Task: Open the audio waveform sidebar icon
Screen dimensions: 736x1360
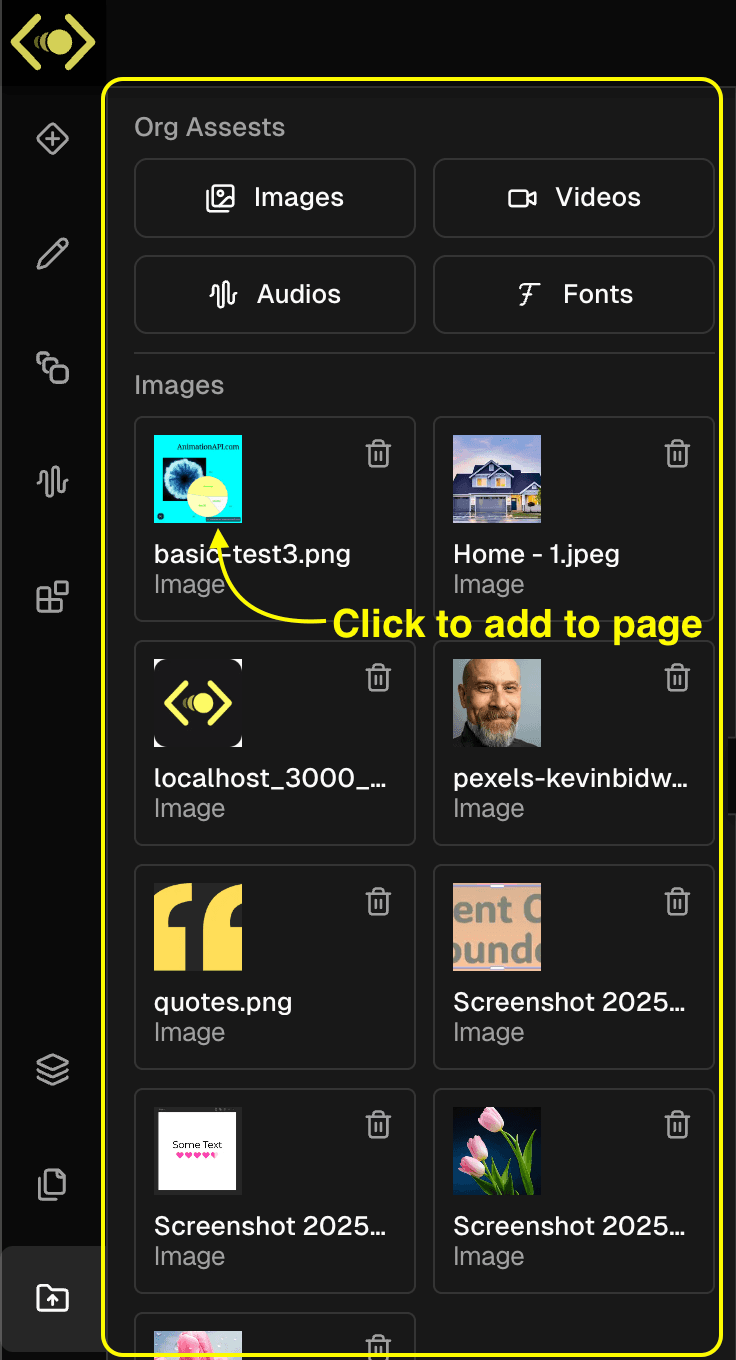Action: 52,482
